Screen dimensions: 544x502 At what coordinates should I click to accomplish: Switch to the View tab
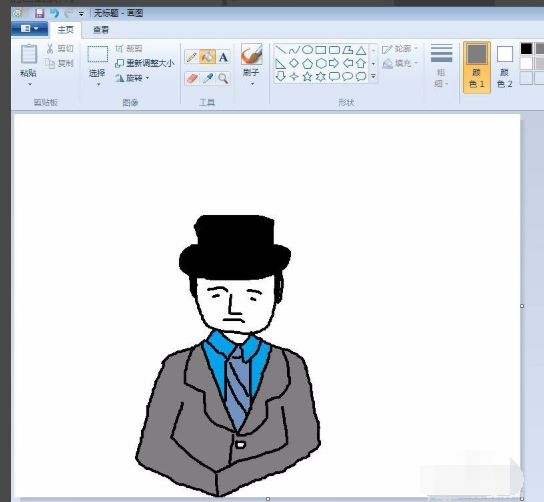[x=101, y=30]
